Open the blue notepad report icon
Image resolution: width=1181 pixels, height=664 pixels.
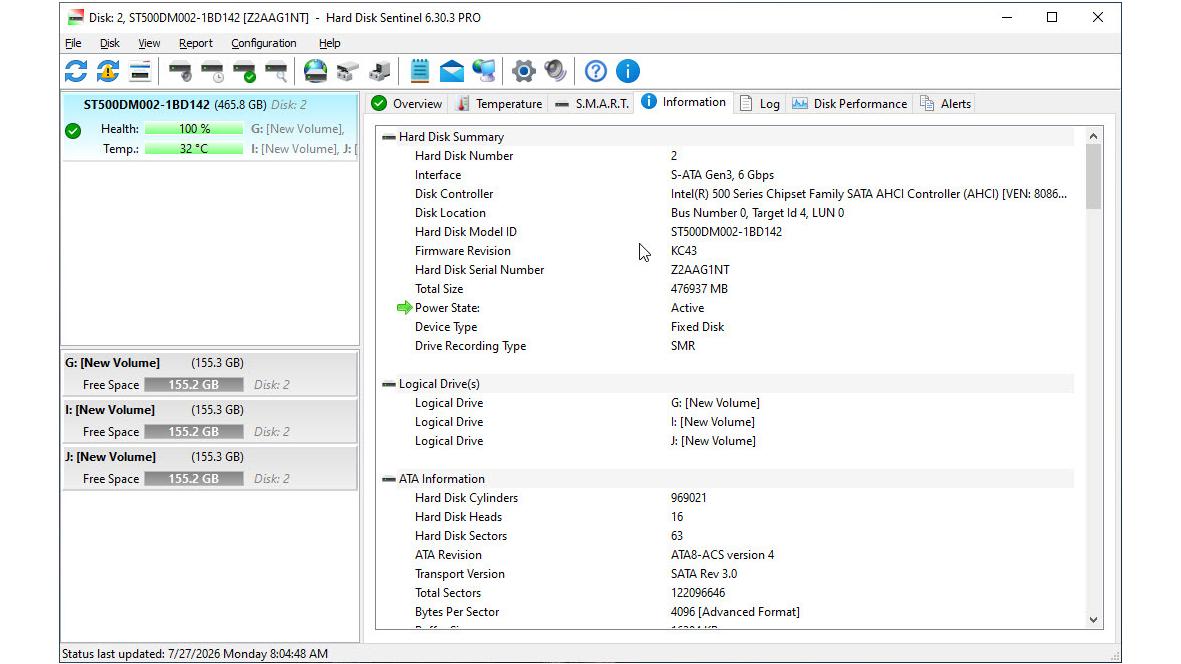pyautogui.click(x=420, y=72)
